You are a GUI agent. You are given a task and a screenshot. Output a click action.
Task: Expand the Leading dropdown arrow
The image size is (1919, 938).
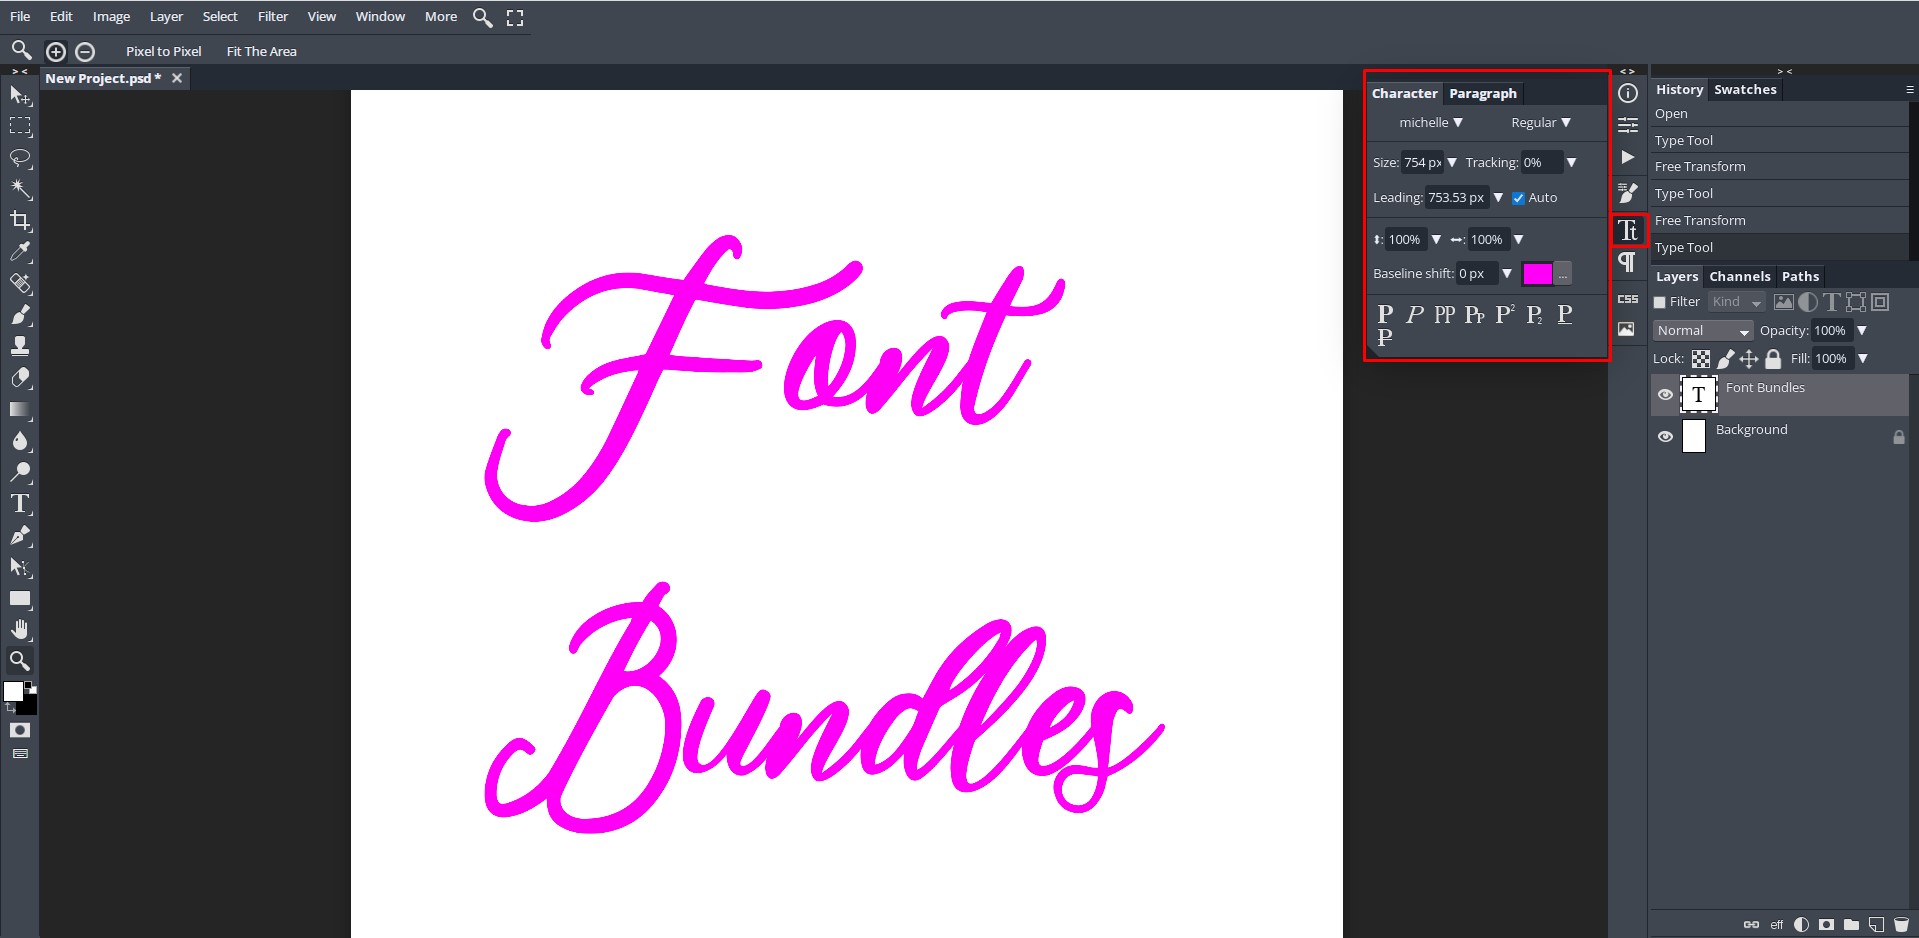click(1498, 198)
